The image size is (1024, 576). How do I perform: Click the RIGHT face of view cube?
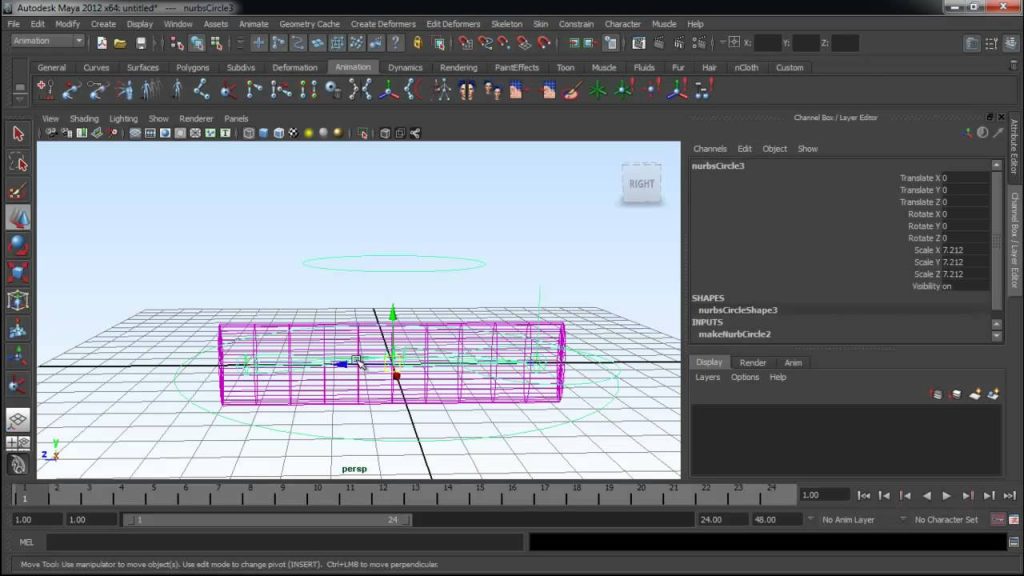[641, 184]
